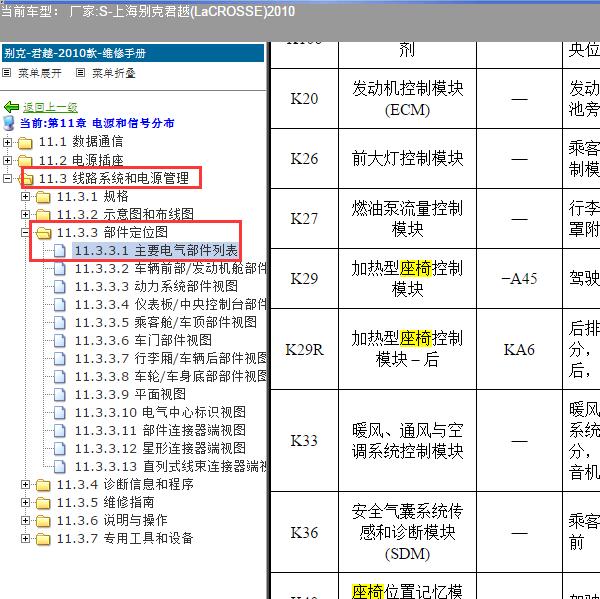Image resolution: width=600 pixels, height=599 pixels.
Task: Click the folder icon of 11.3.5 维修指南
Action: [43, 503]
